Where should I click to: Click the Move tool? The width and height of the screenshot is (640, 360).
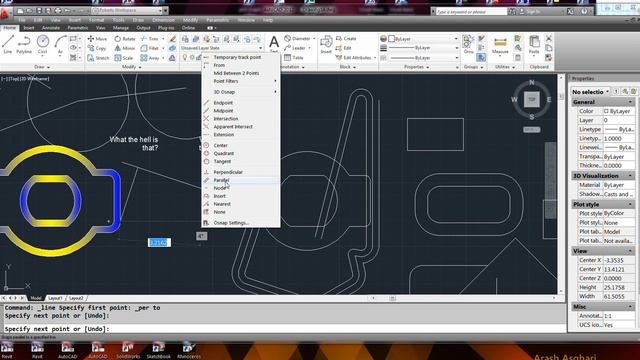click(x=98, y=39)
